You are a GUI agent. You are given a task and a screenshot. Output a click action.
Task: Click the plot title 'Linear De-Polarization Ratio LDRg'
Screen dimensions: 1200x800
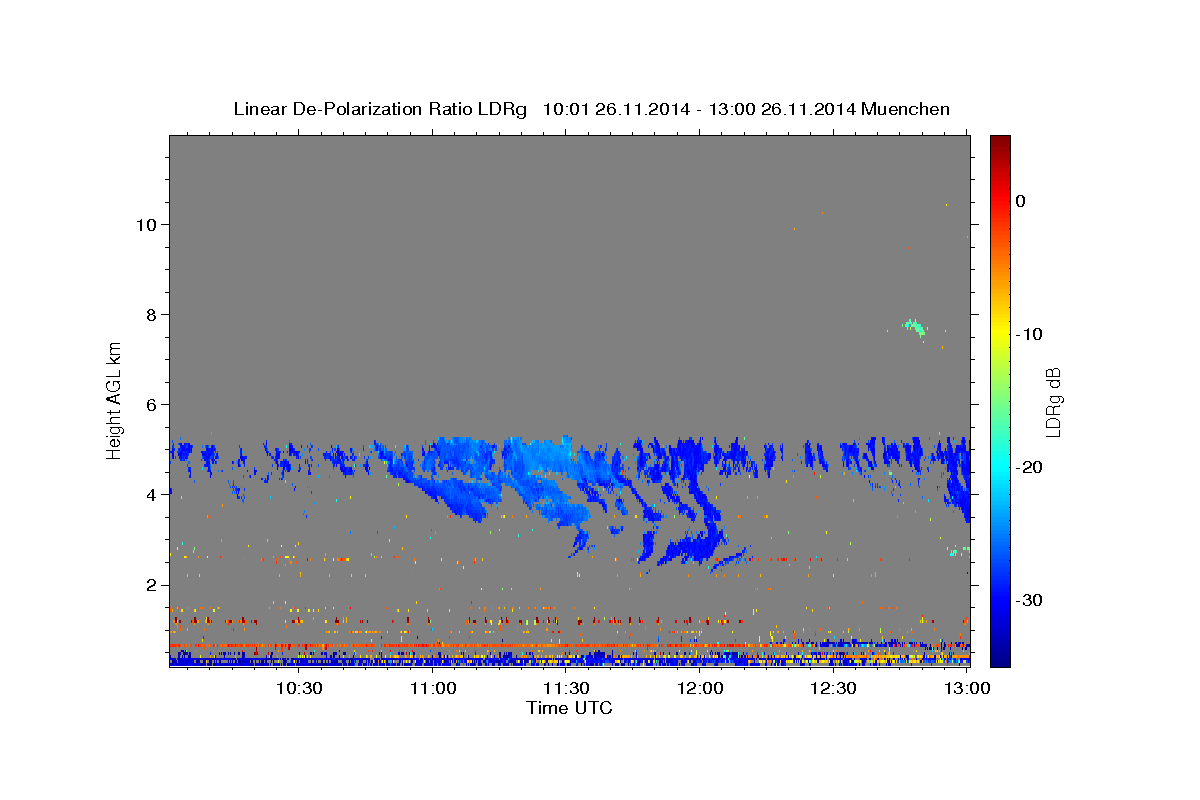pos(379,109)
